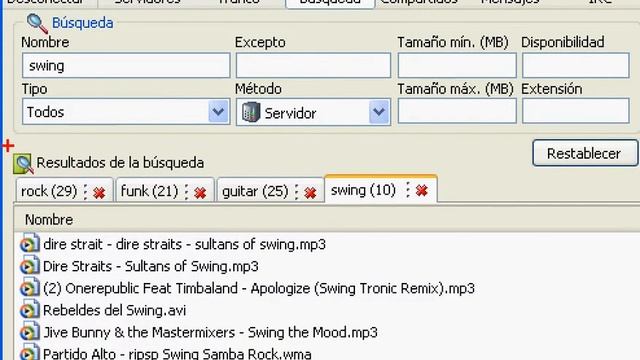640x360 pixels.
Task: Focus the Extensión field
Action: tap(576, 111)
